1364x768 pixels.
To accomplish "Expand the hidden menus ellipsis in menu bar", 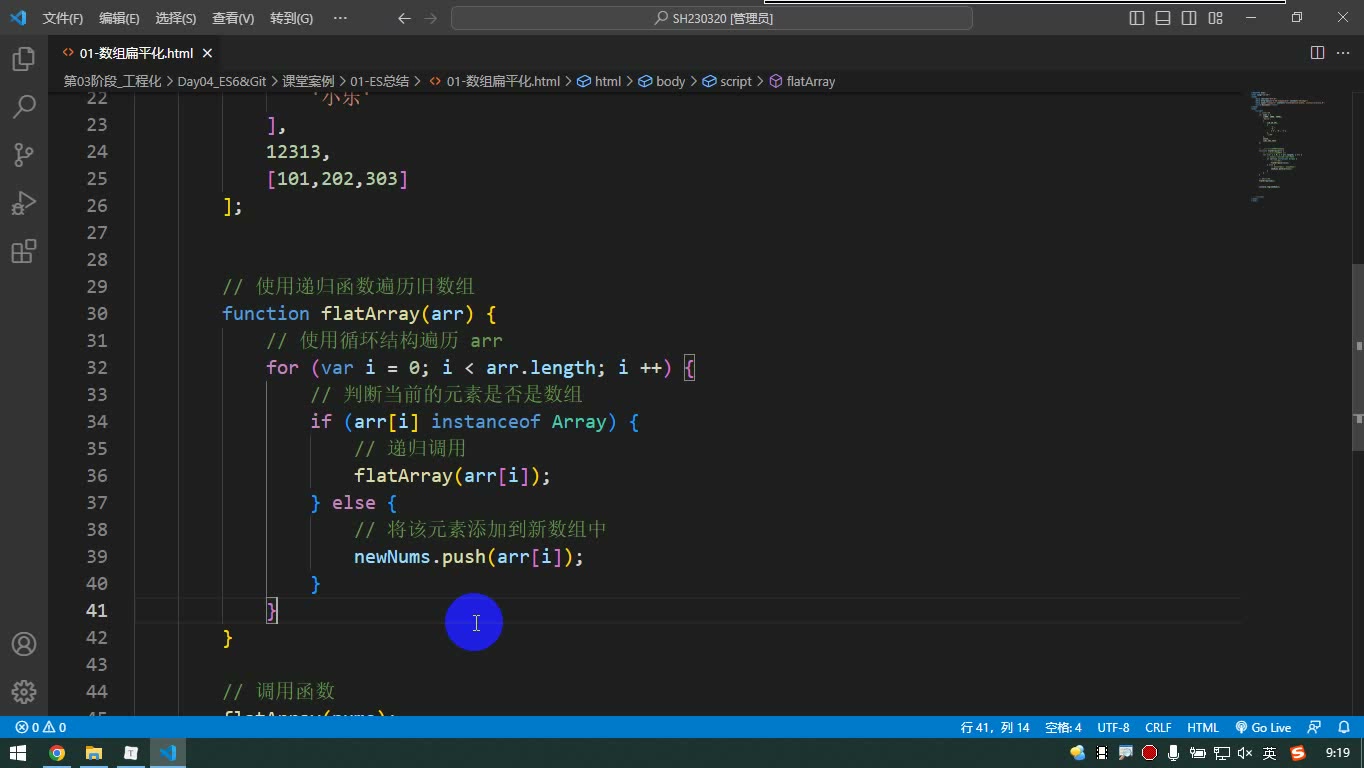I will click(340, 18).
